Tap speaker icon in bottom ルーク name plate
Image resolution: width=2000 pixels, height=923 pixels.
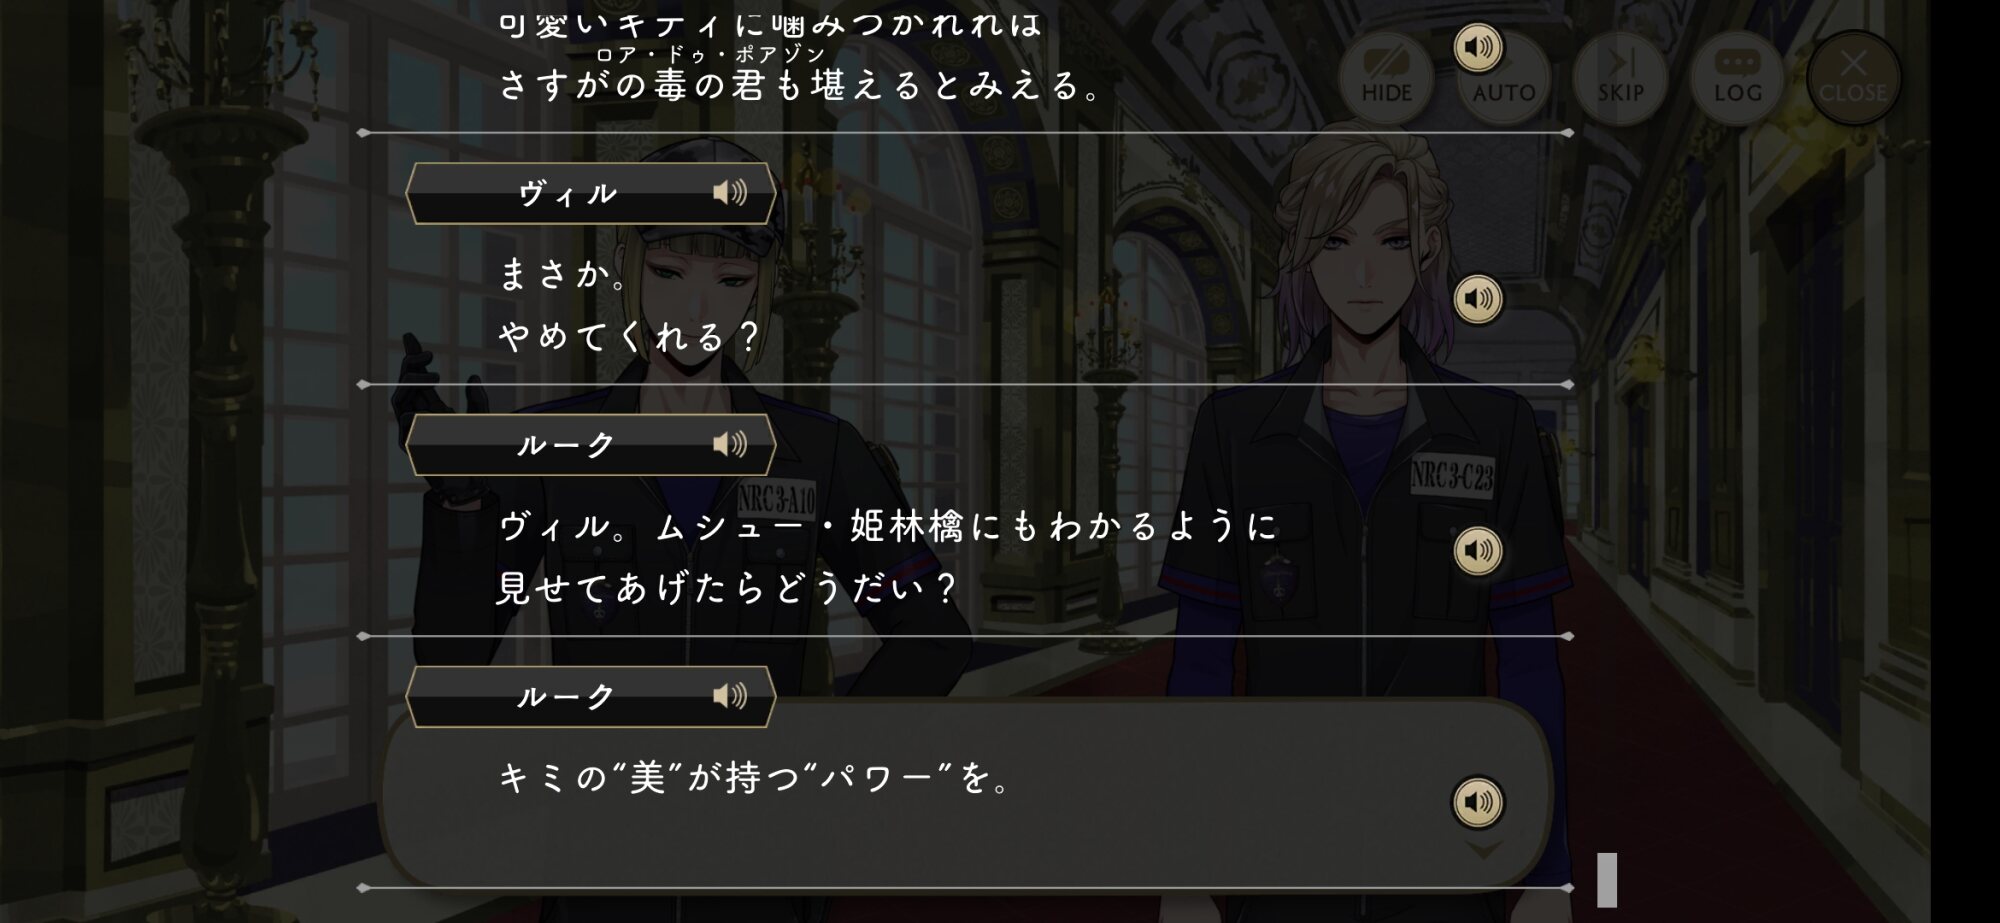tap(730, 695)
